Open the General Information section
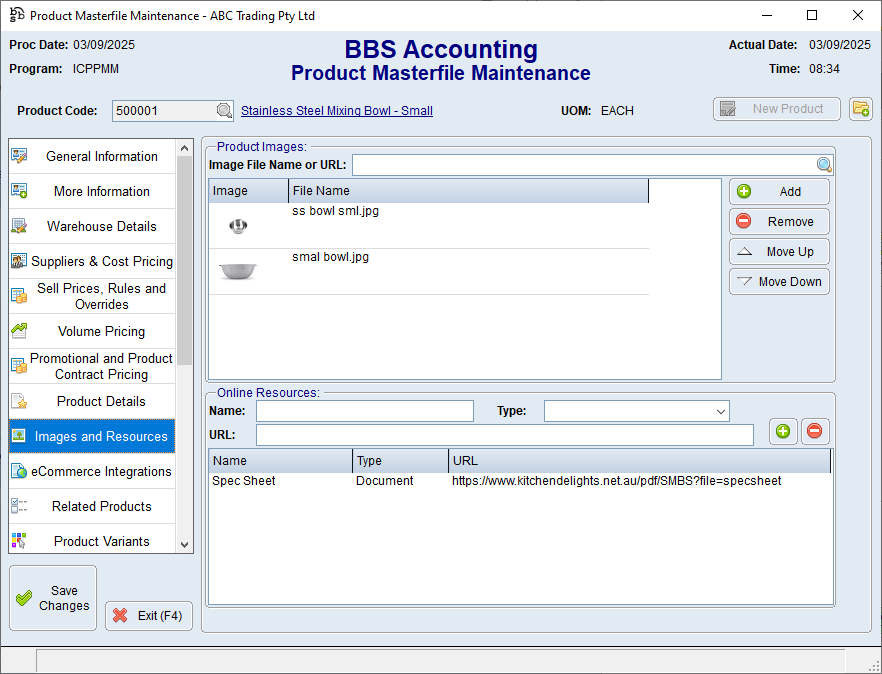The image size is (882, 674). 101,157
